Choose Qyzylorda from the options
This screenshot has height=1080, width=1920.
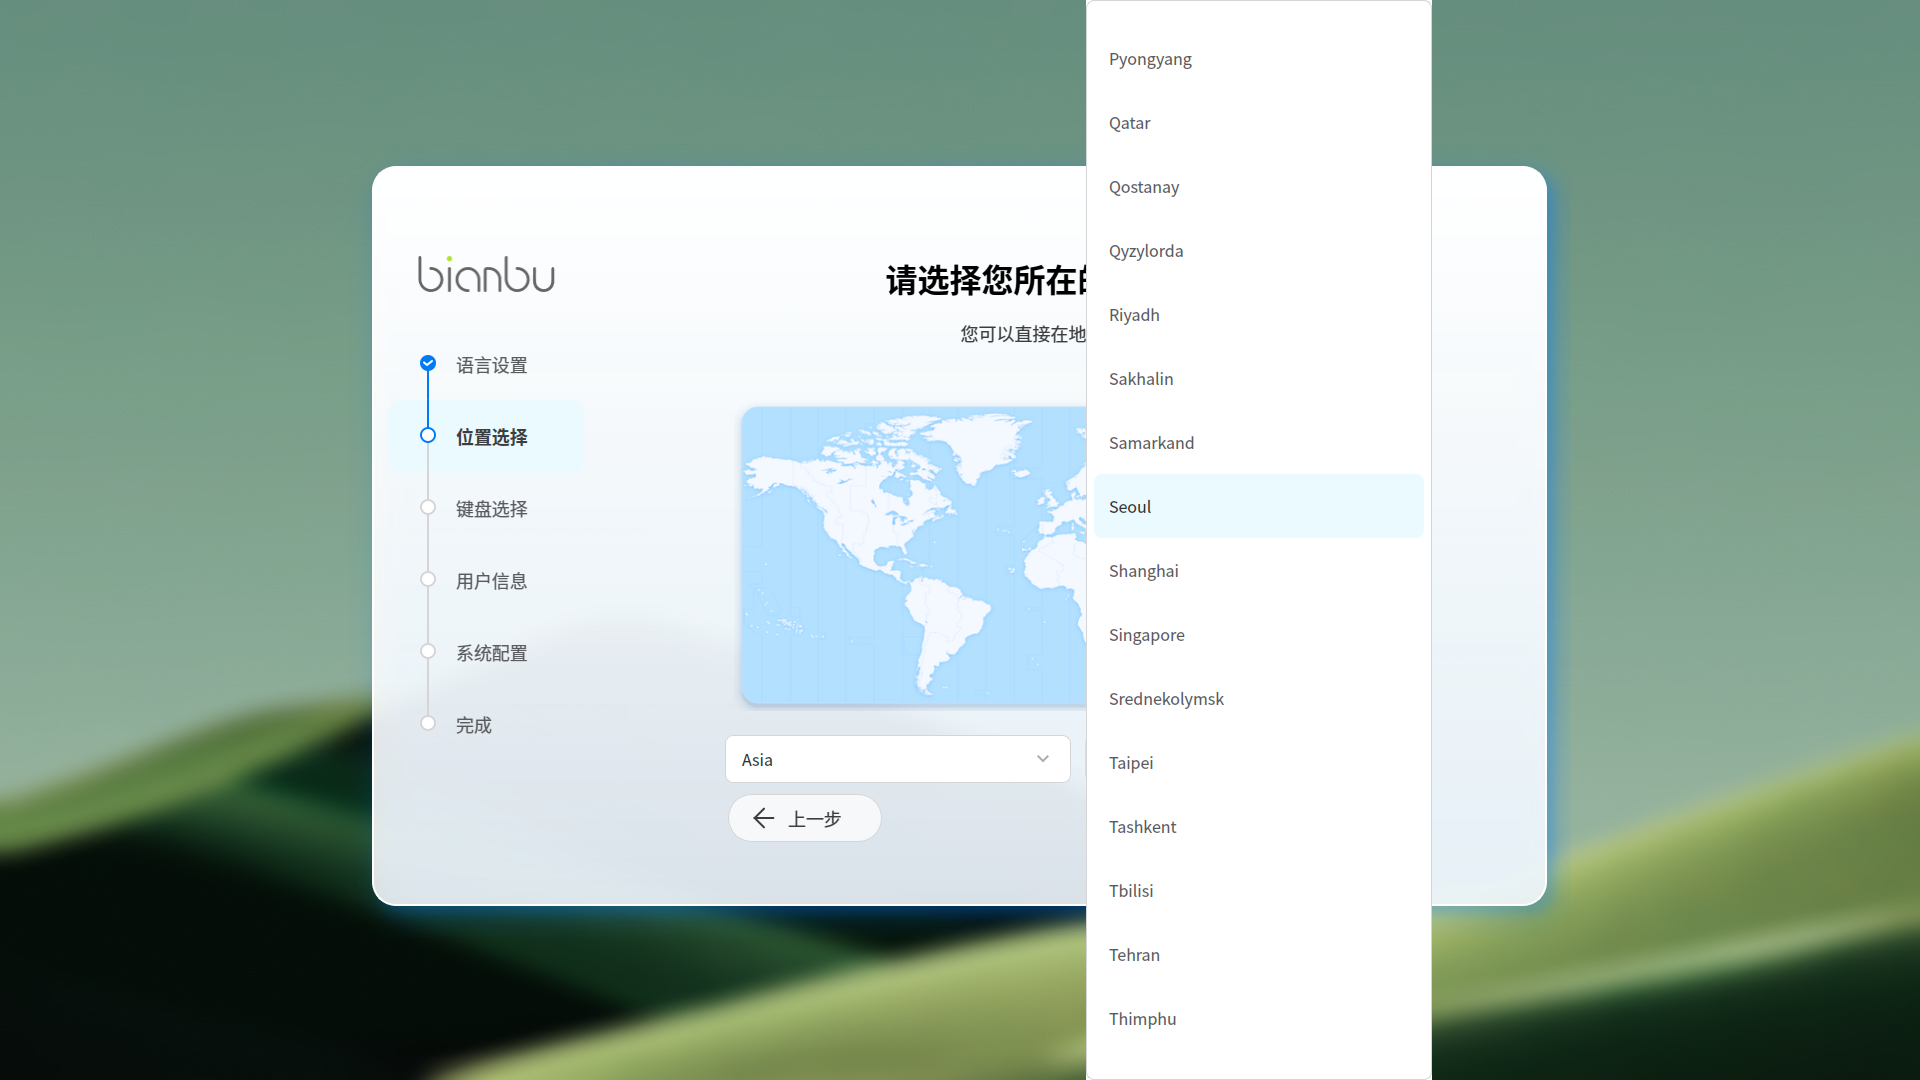pyautogui.click(x=1146, y=250)
